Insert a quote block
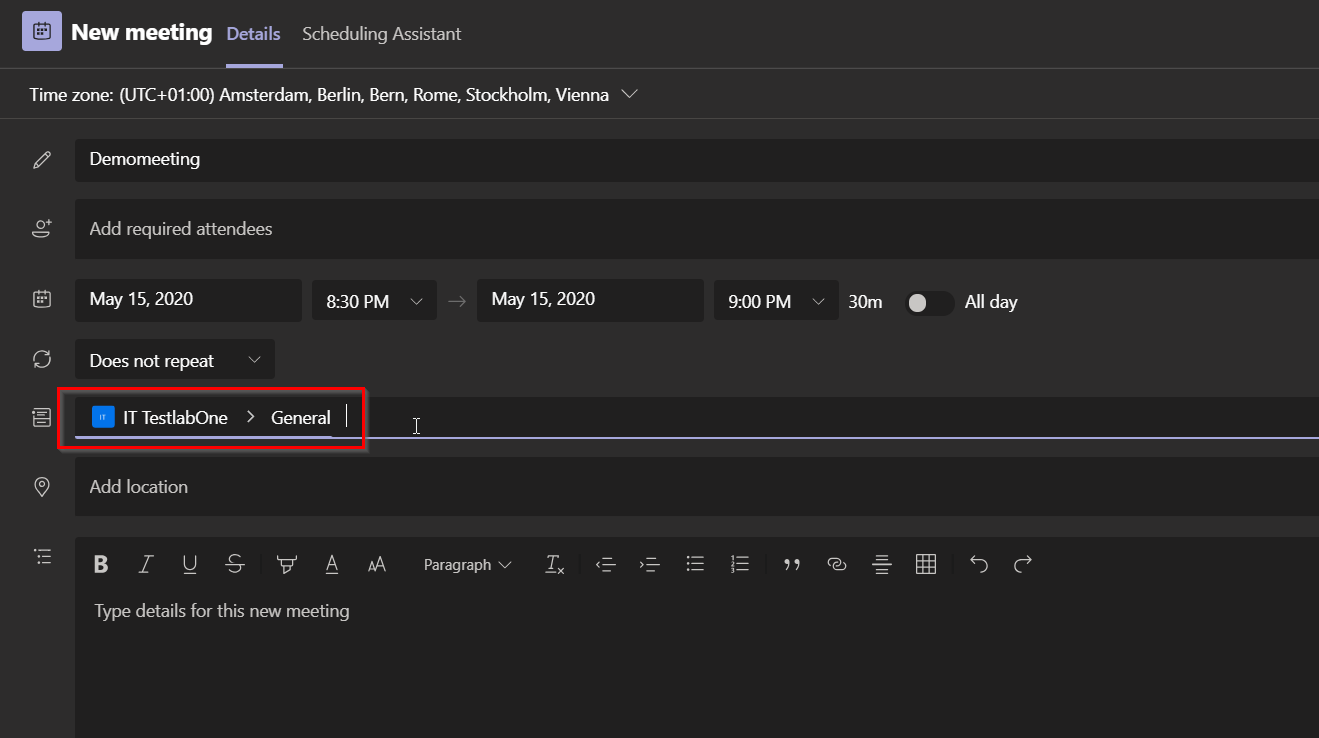1319x738 pixels. click(792, 565)
